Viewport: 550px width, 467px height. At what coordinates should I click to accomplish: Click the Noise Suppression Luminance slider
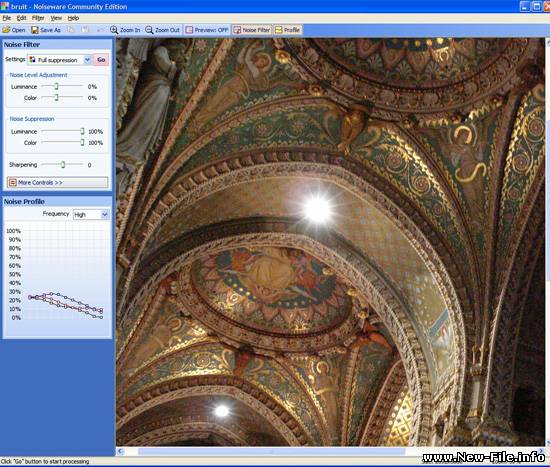click(x=62, y=131)
